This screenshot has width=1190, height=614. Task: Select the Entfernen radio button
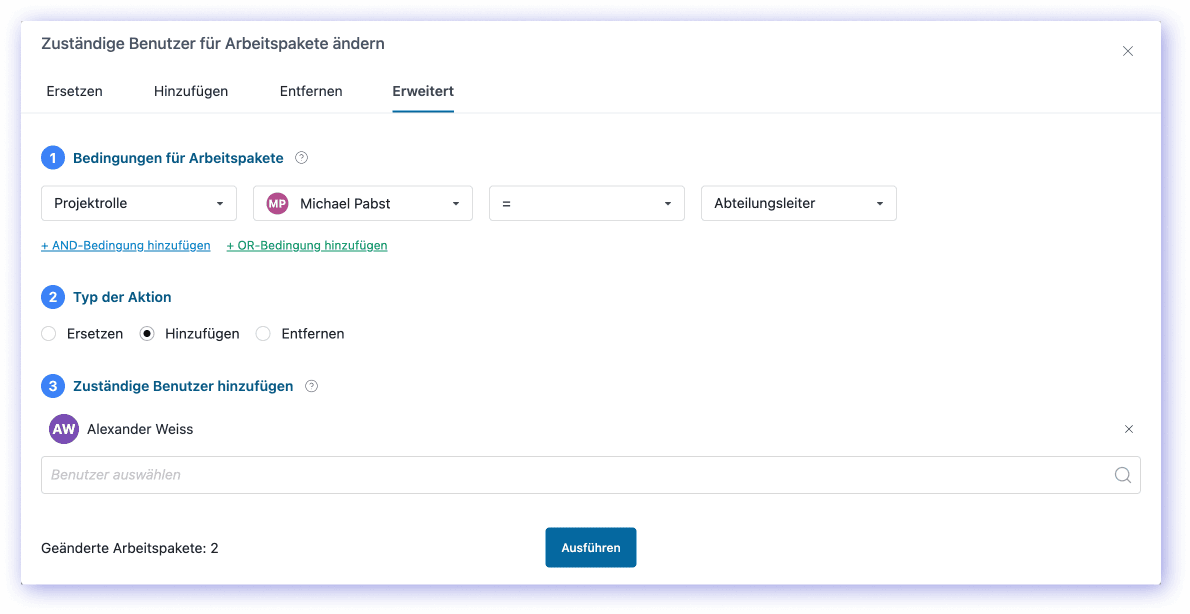[263, 334]
